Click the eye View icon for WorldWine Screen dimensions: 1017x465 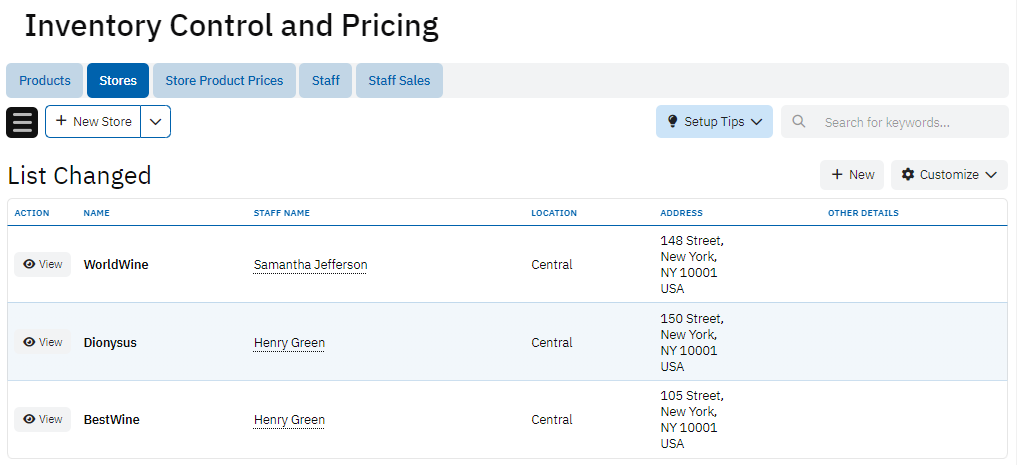pos(30,265)
